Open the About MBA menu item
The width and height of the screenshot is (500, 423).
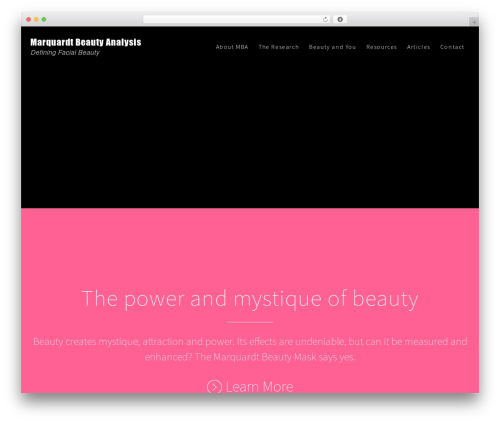pos(232,47)
